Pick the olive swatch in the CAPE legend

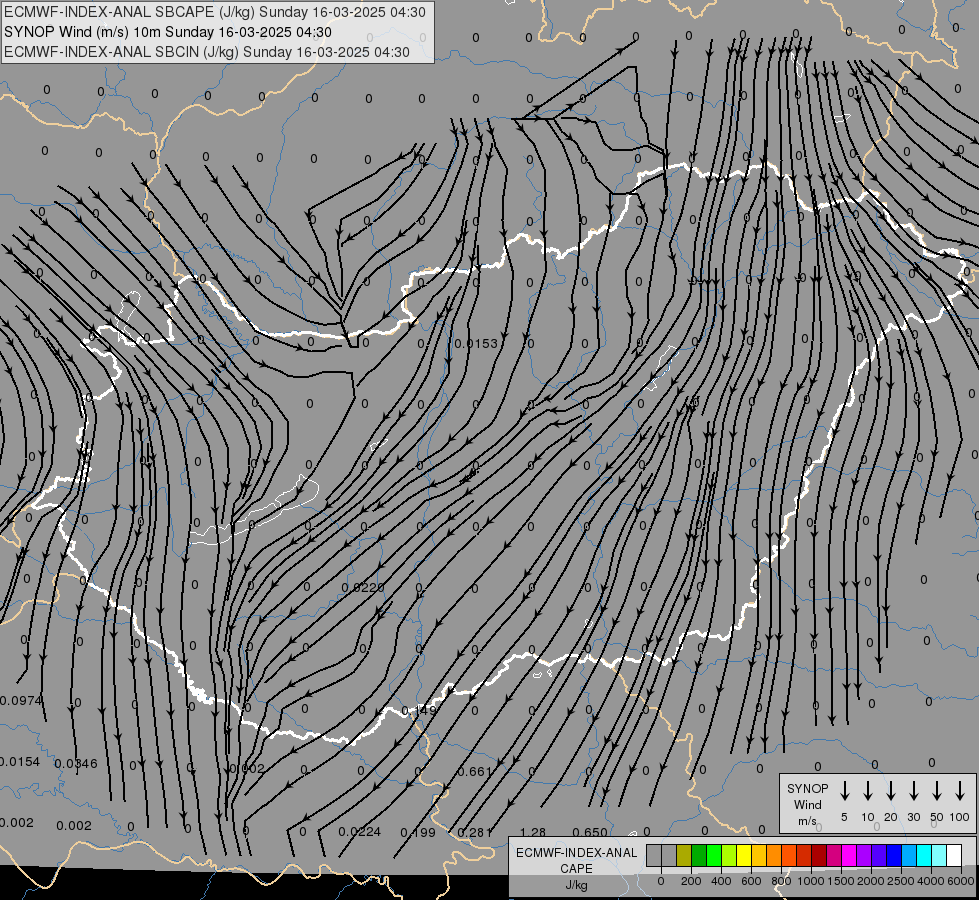click(684, 855)
